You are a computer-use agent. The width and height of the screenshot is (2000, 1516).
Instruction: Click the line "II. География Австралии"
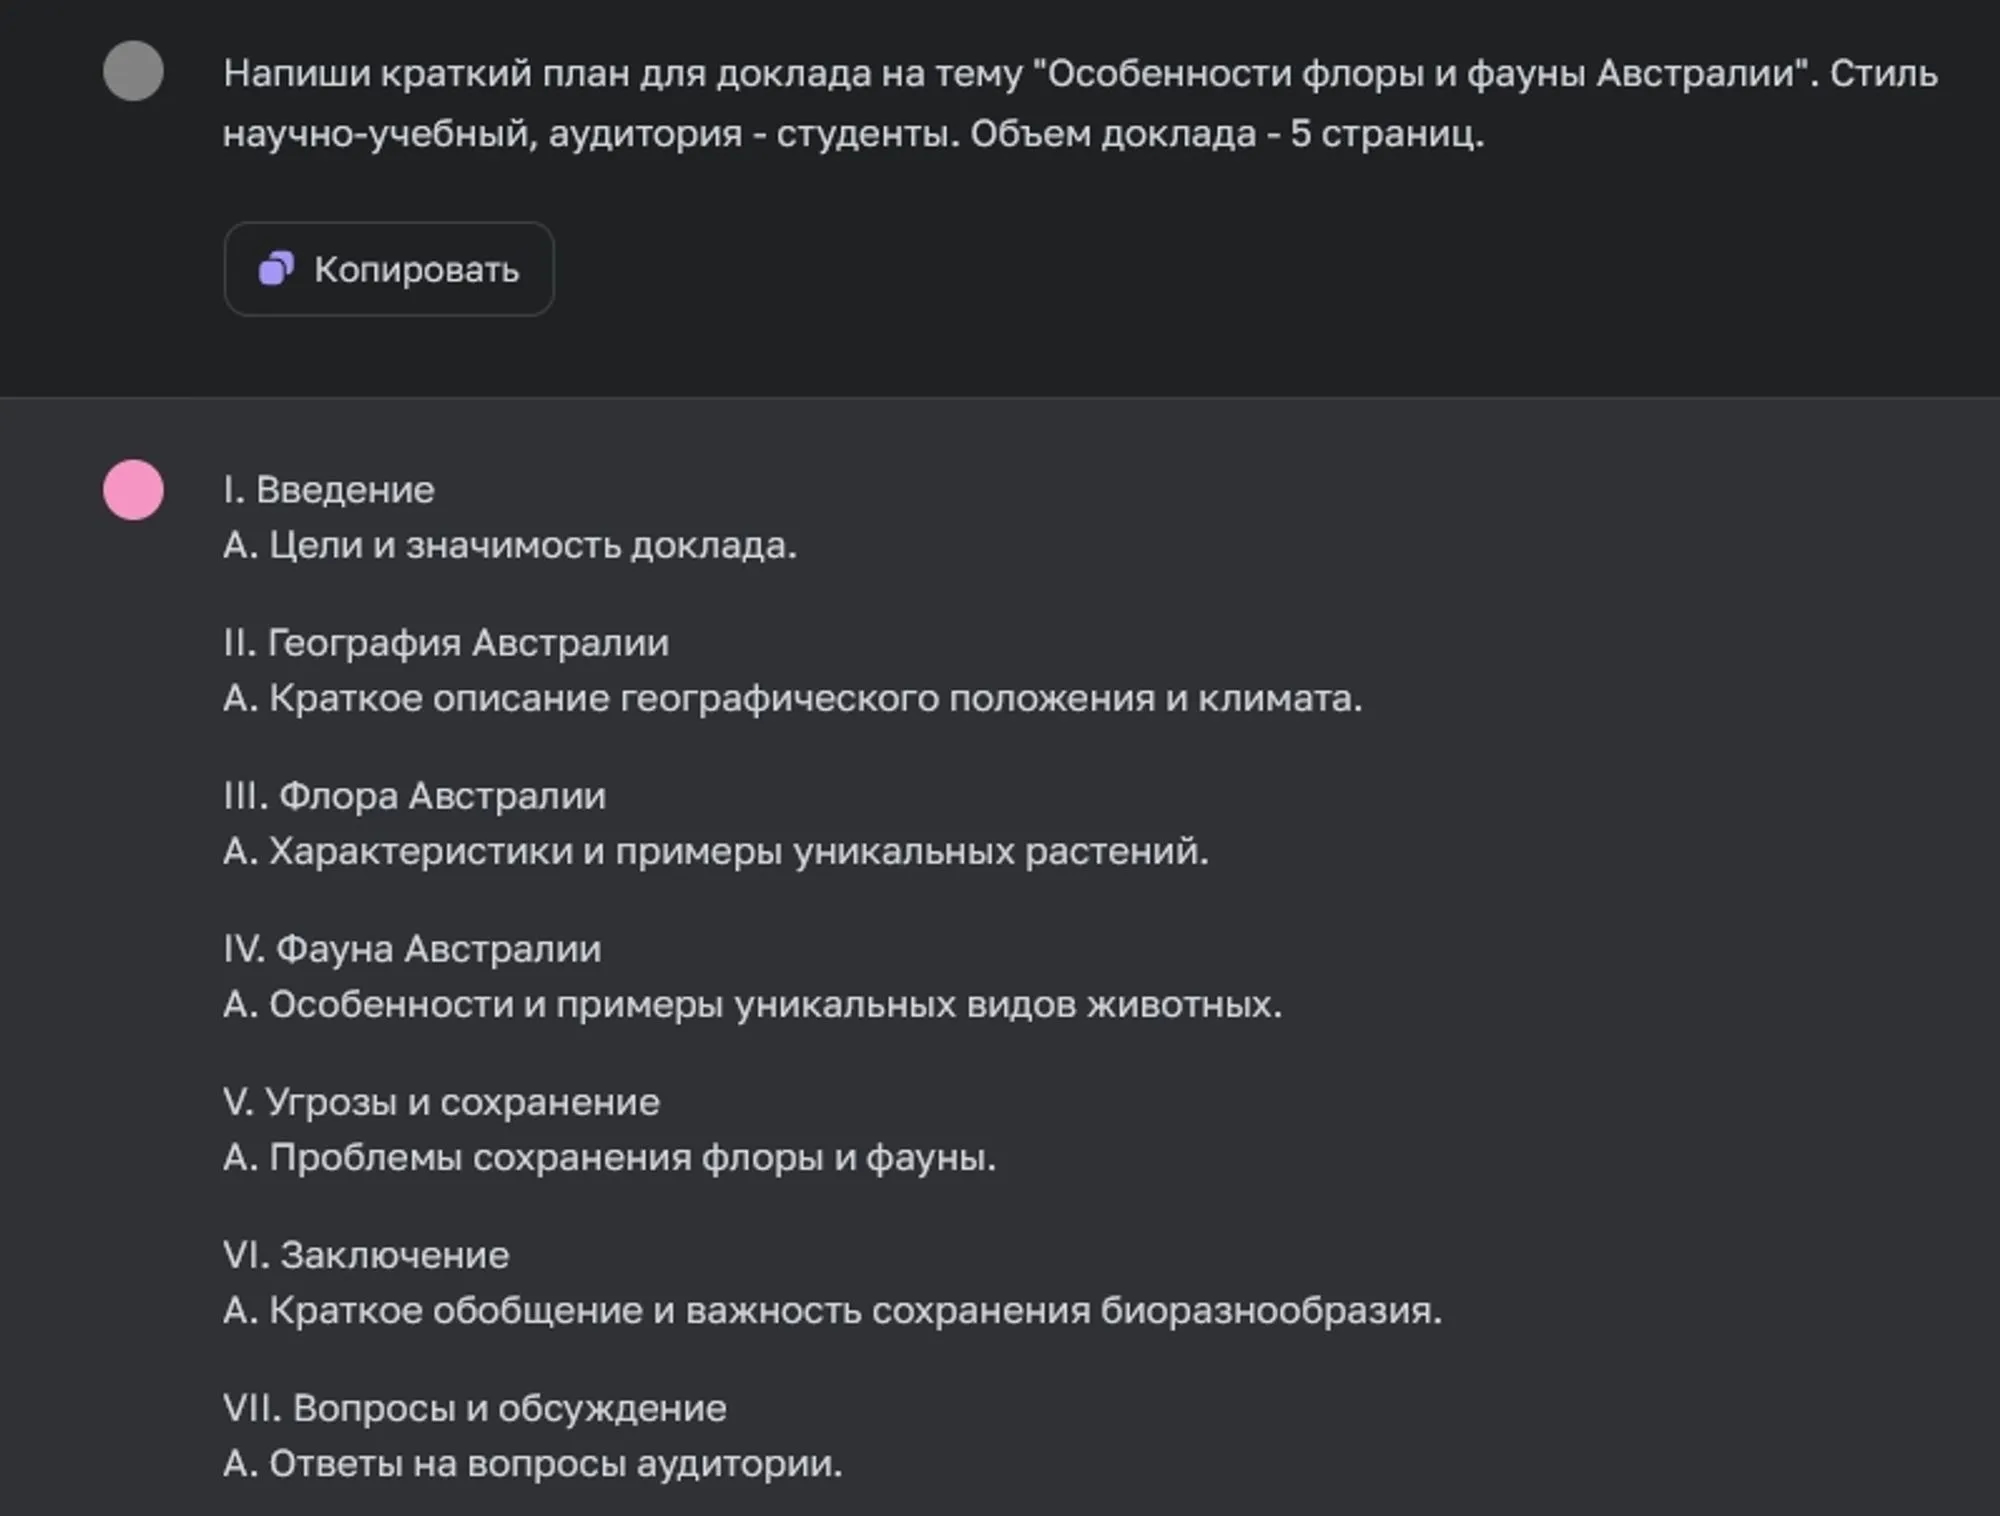[447, 644]
